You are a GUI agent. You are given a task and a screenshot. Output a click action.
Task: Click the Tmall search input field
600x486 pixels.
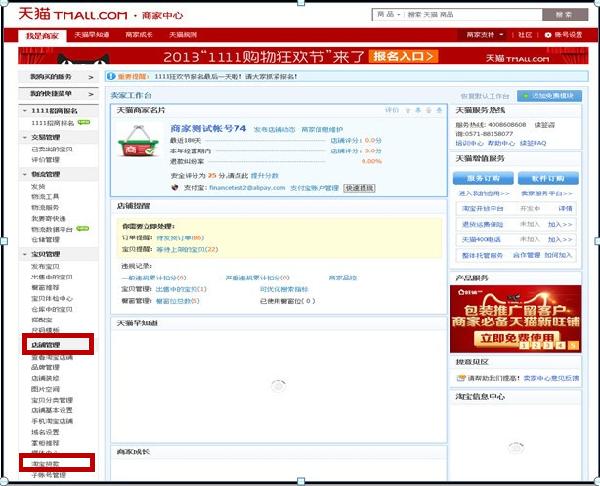(x=474, y=15)
